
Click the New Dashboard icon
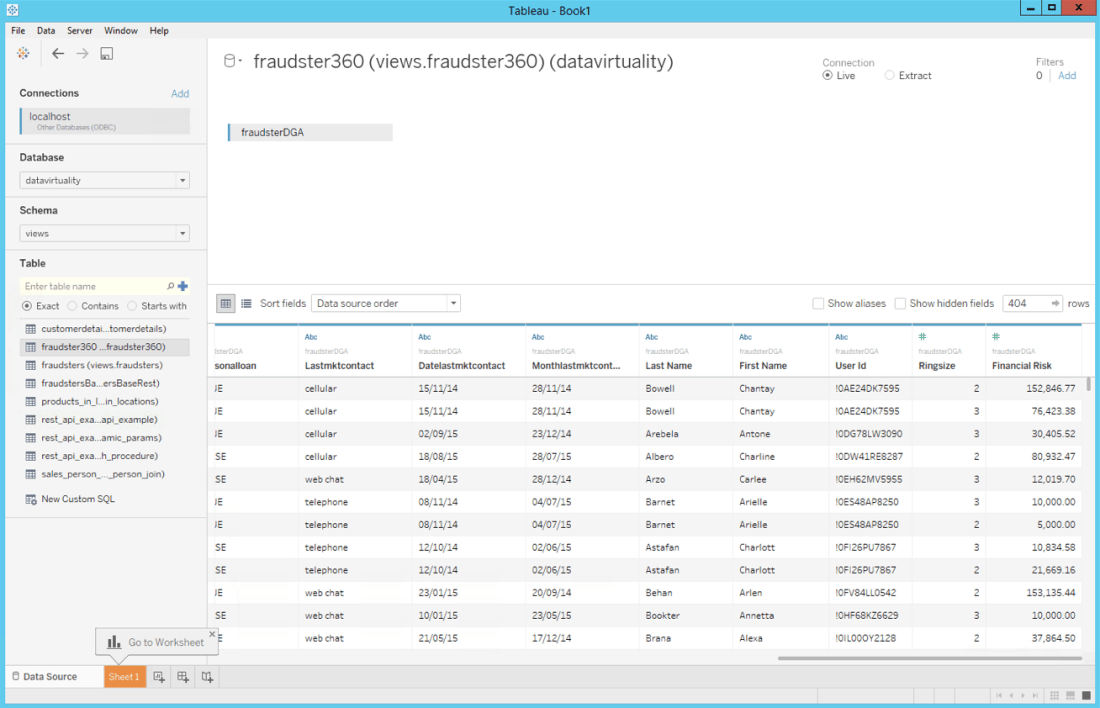(183, 677)
